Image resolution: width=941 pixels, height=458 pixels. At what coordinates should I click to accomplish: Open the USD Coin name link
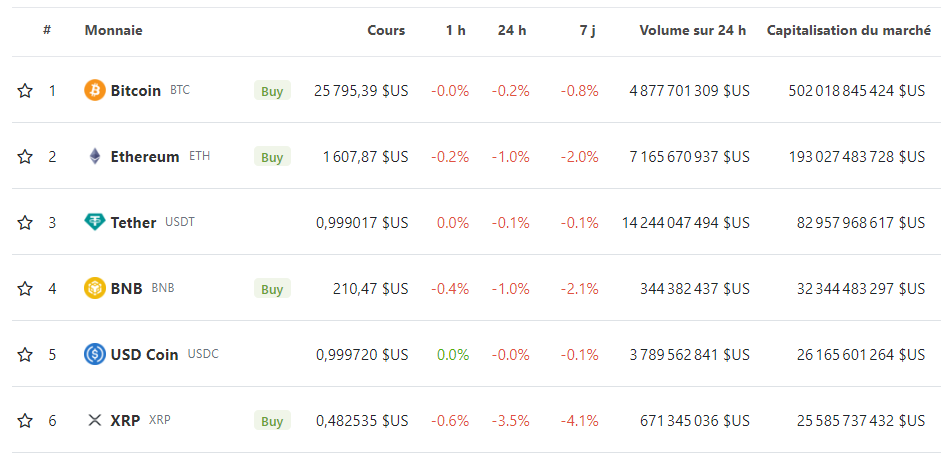click(x=145, y=355)
